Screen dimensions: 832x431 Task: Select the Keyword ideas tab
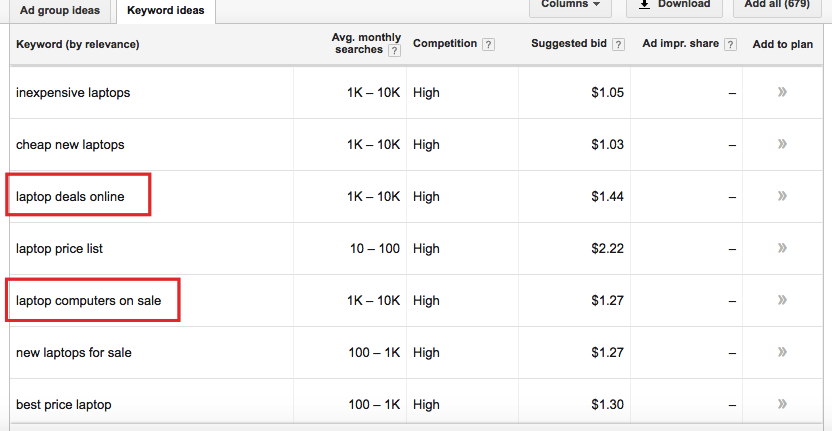(165, 11)
